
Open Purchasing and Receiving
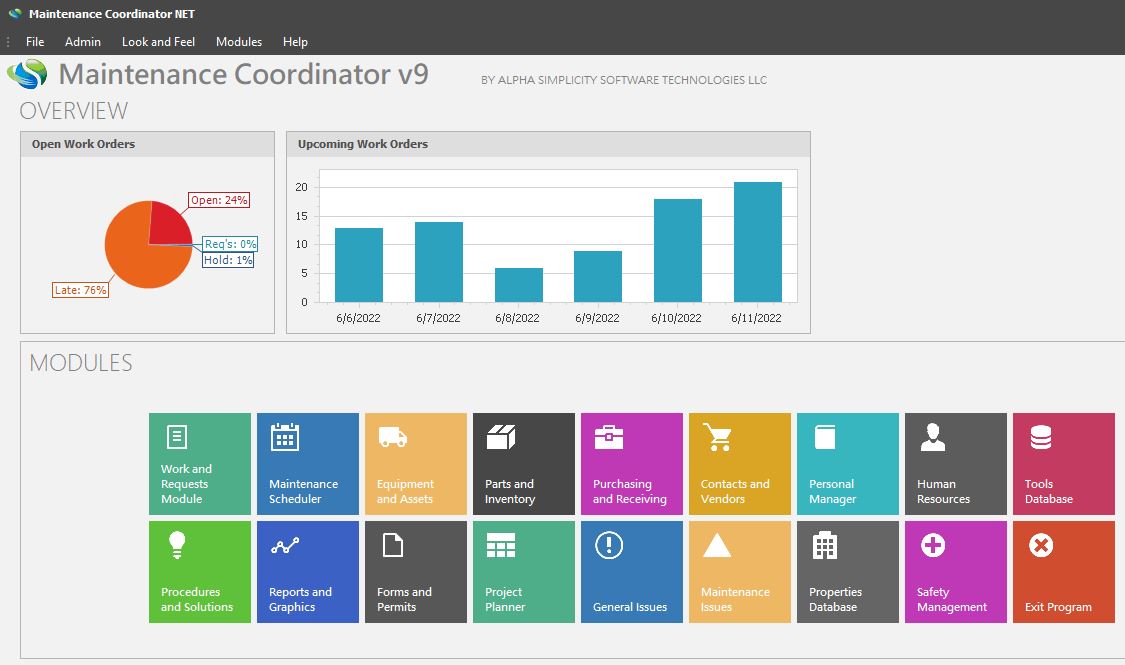pos(631,463)
